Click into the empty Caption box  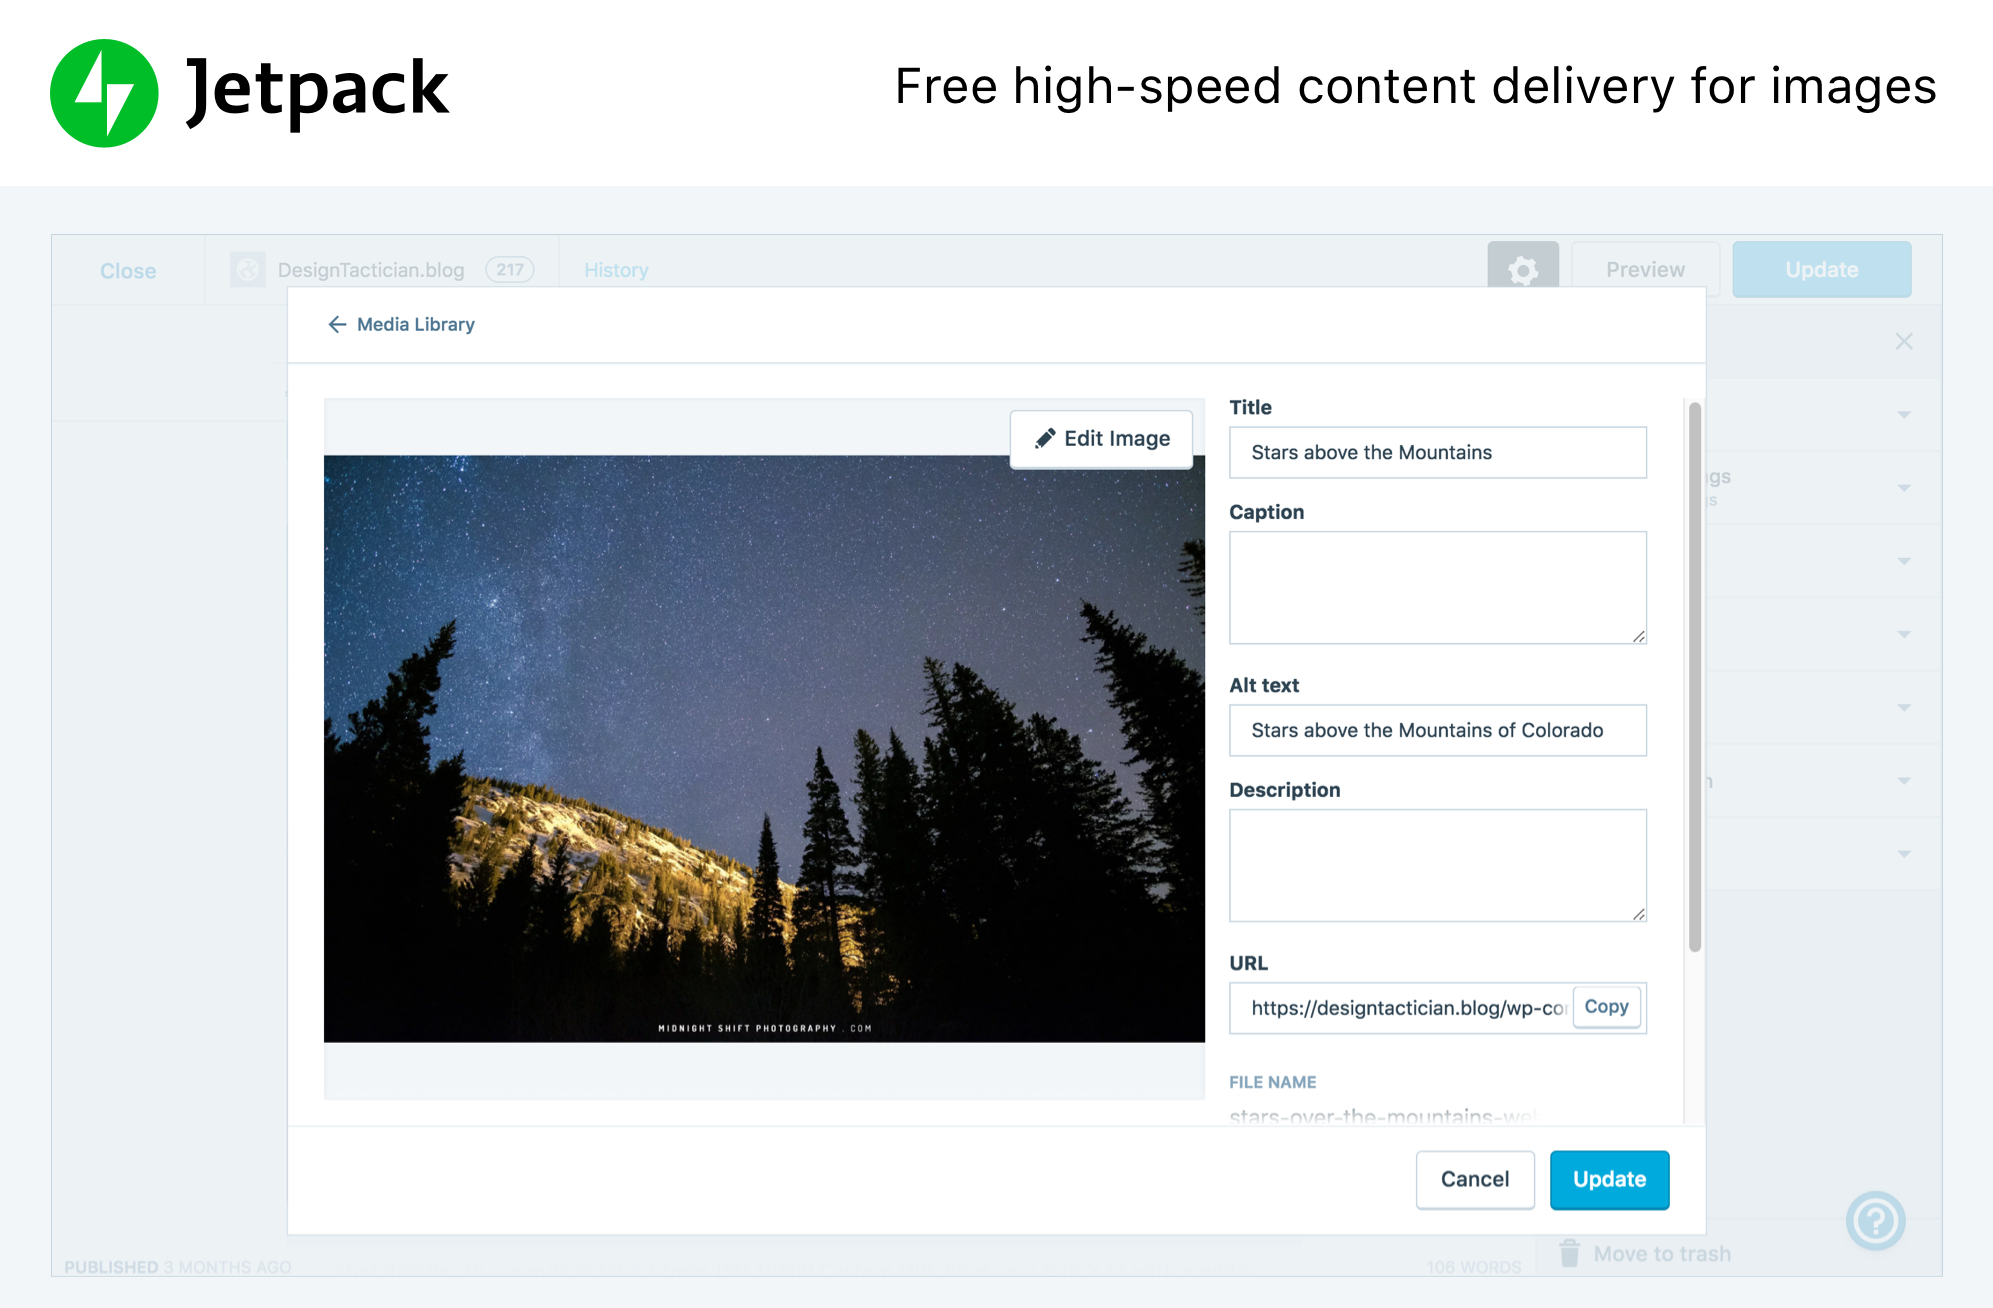1437,587
